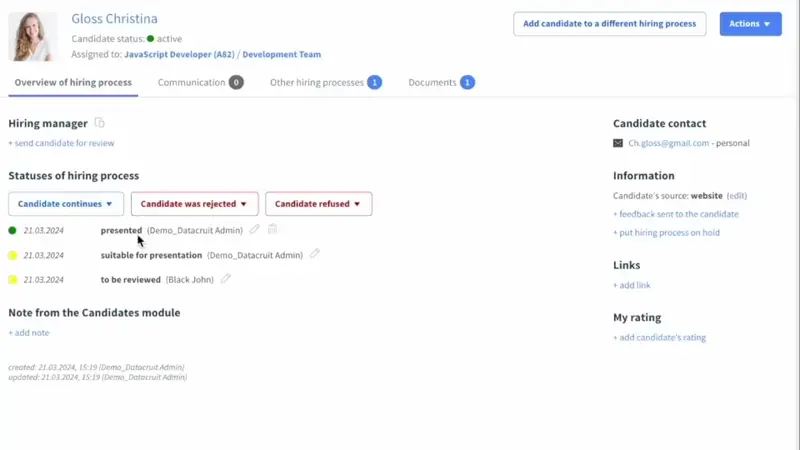Open the 'Candidate refused' dropdown
Screen dimensions: 800x450
318,204
